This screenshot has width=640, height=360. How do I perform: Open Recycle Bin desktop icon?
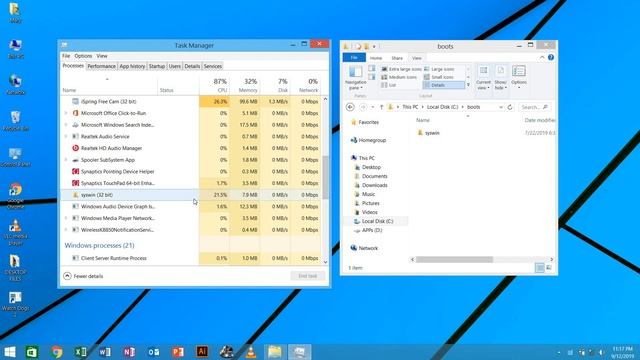(x=16, y=120)
